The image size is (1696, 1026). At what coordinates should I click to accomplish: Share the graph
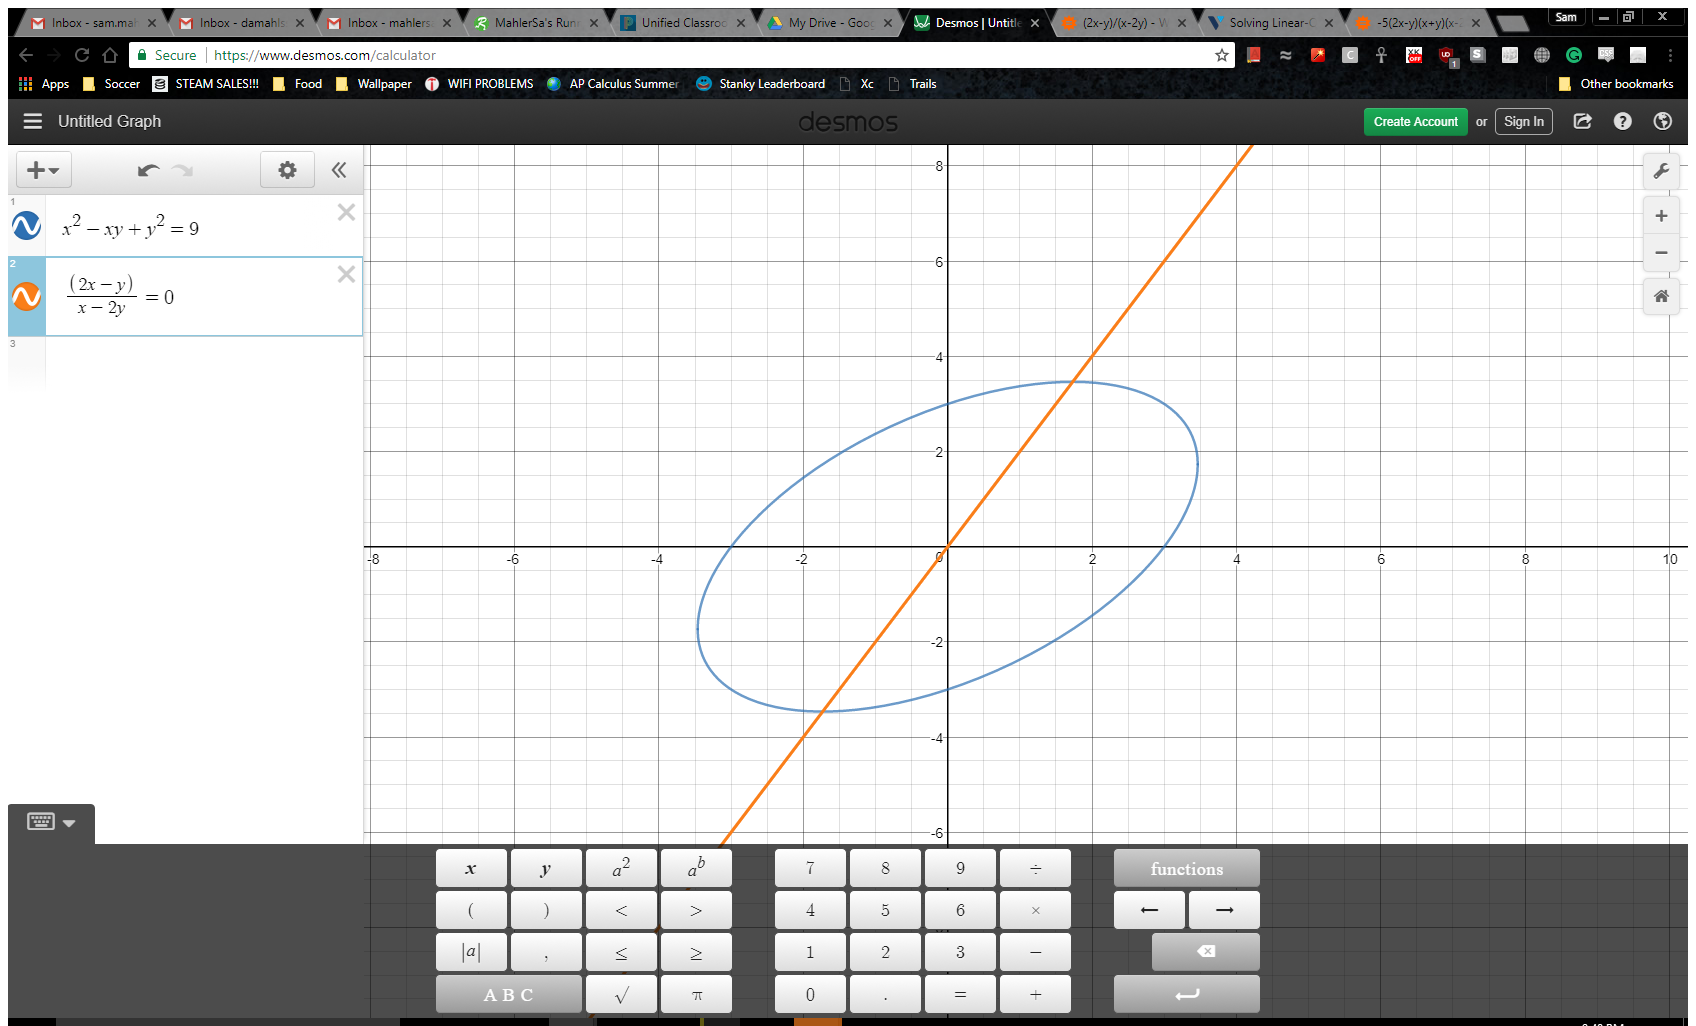point(1582,121)
